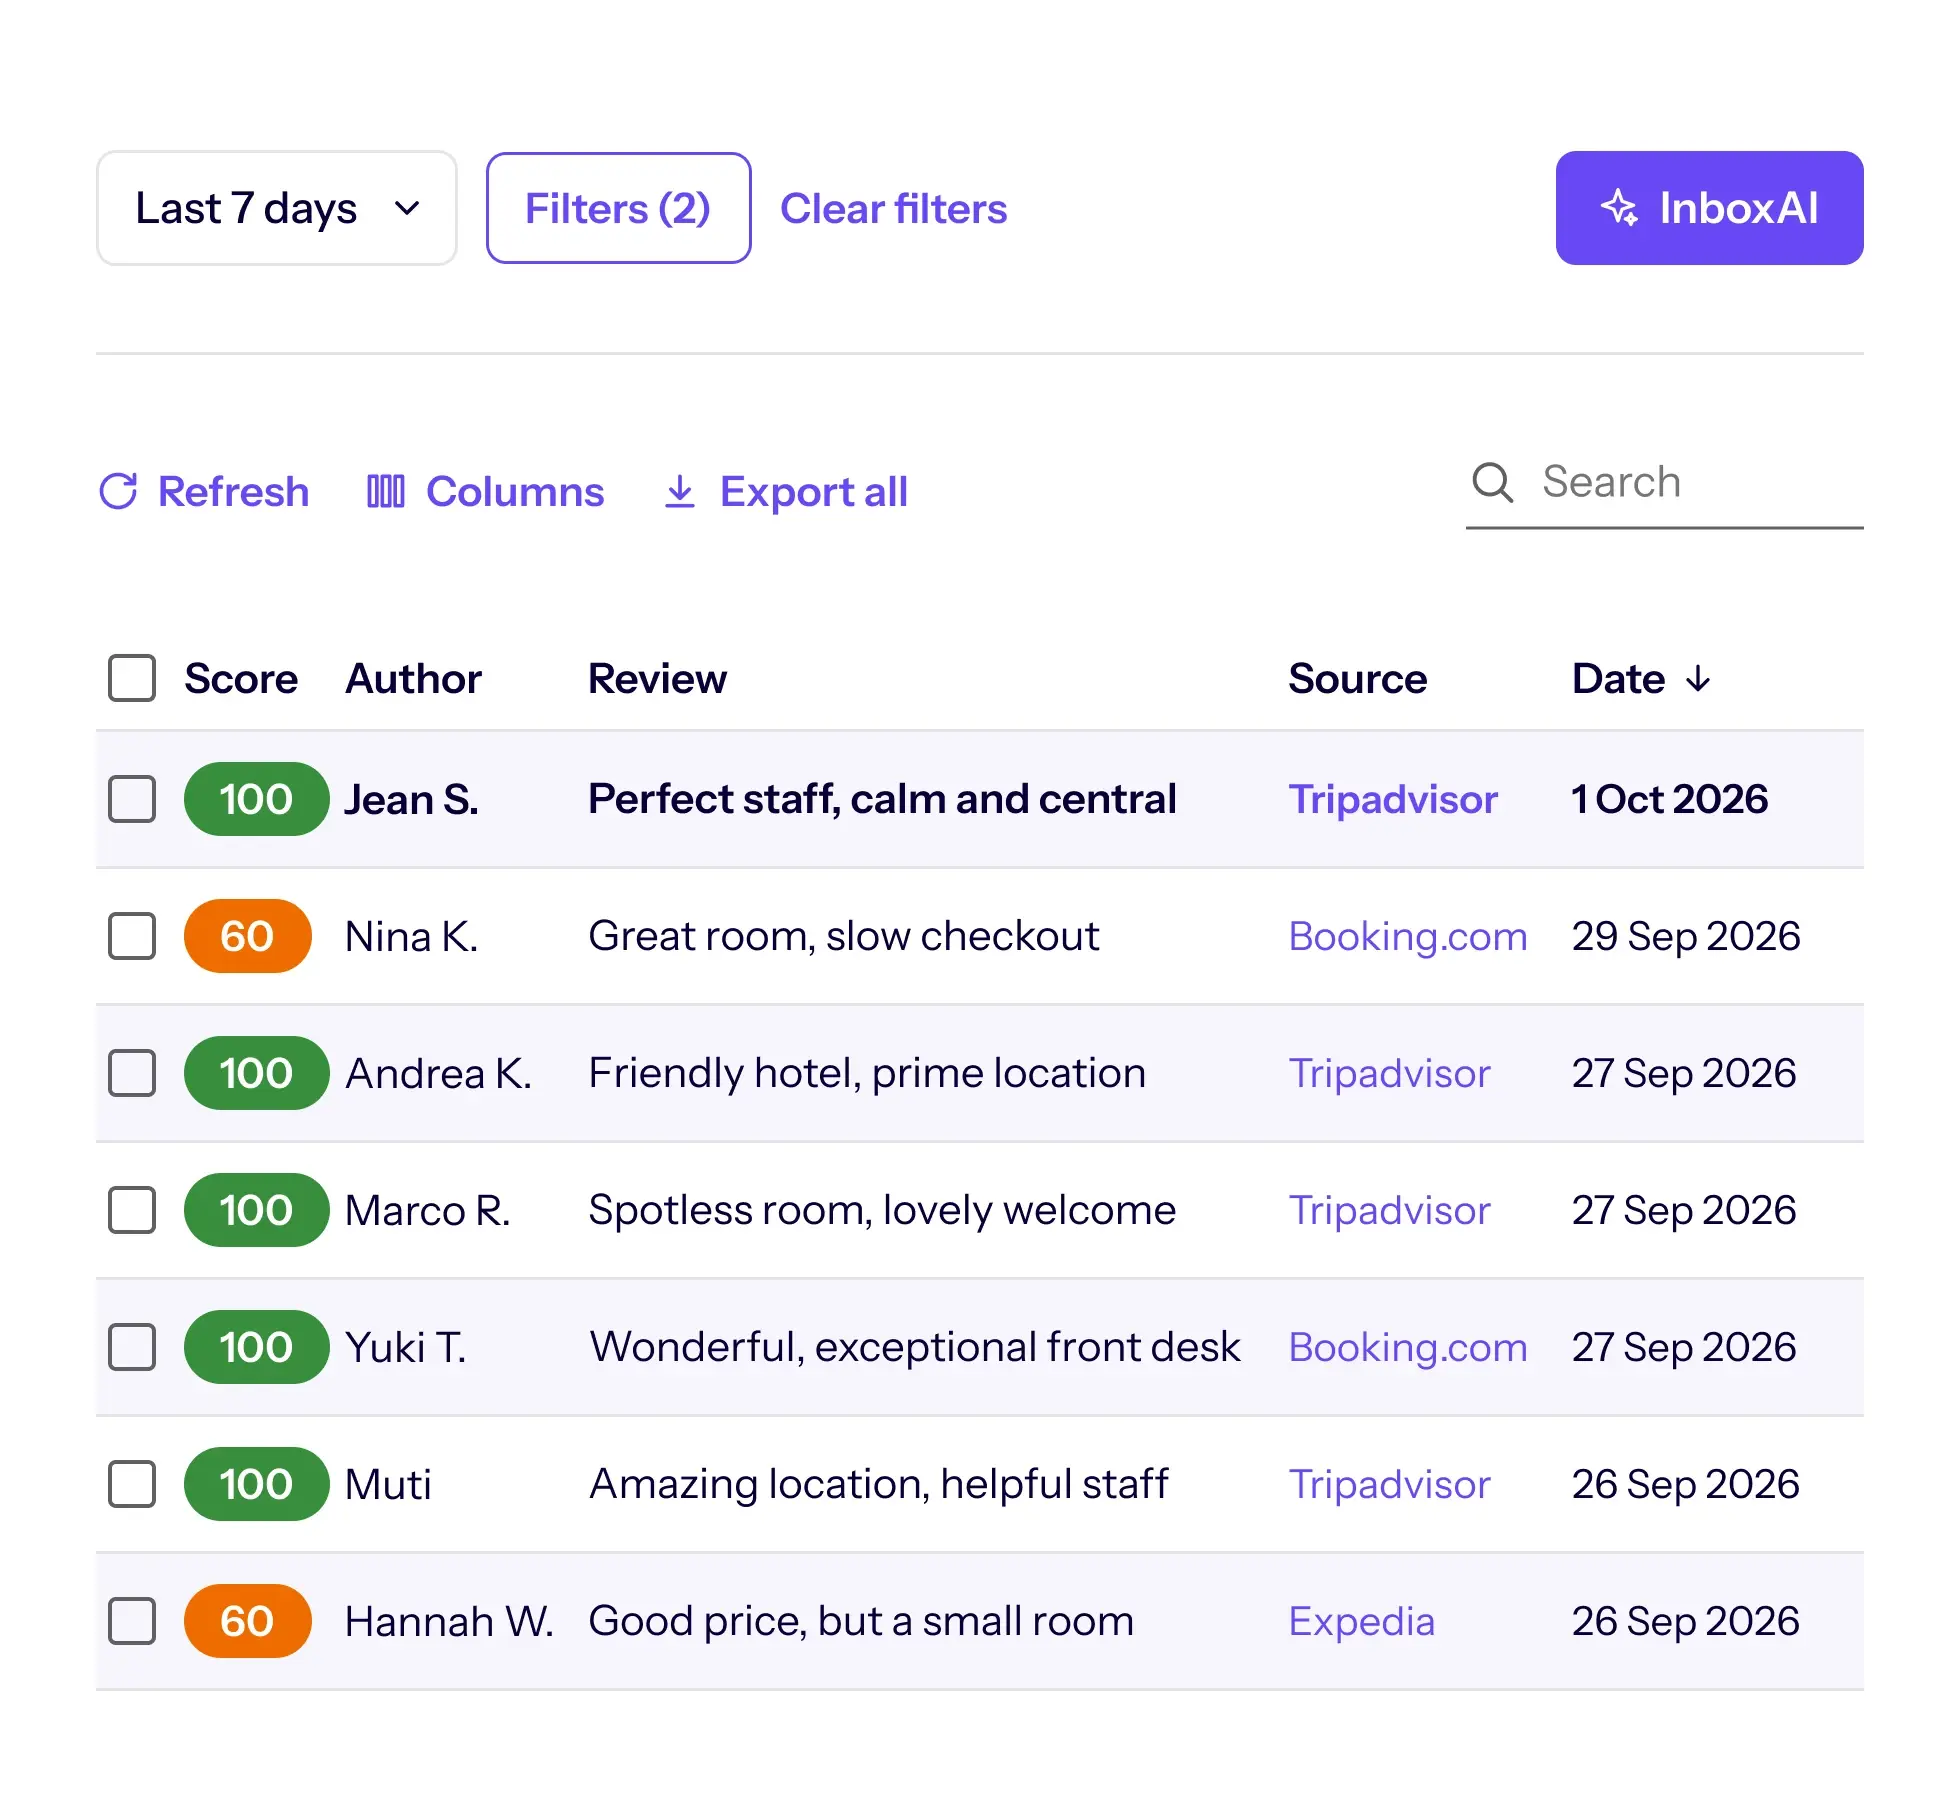
Task: Click the Columns layout icon
Action: point(386,491)
